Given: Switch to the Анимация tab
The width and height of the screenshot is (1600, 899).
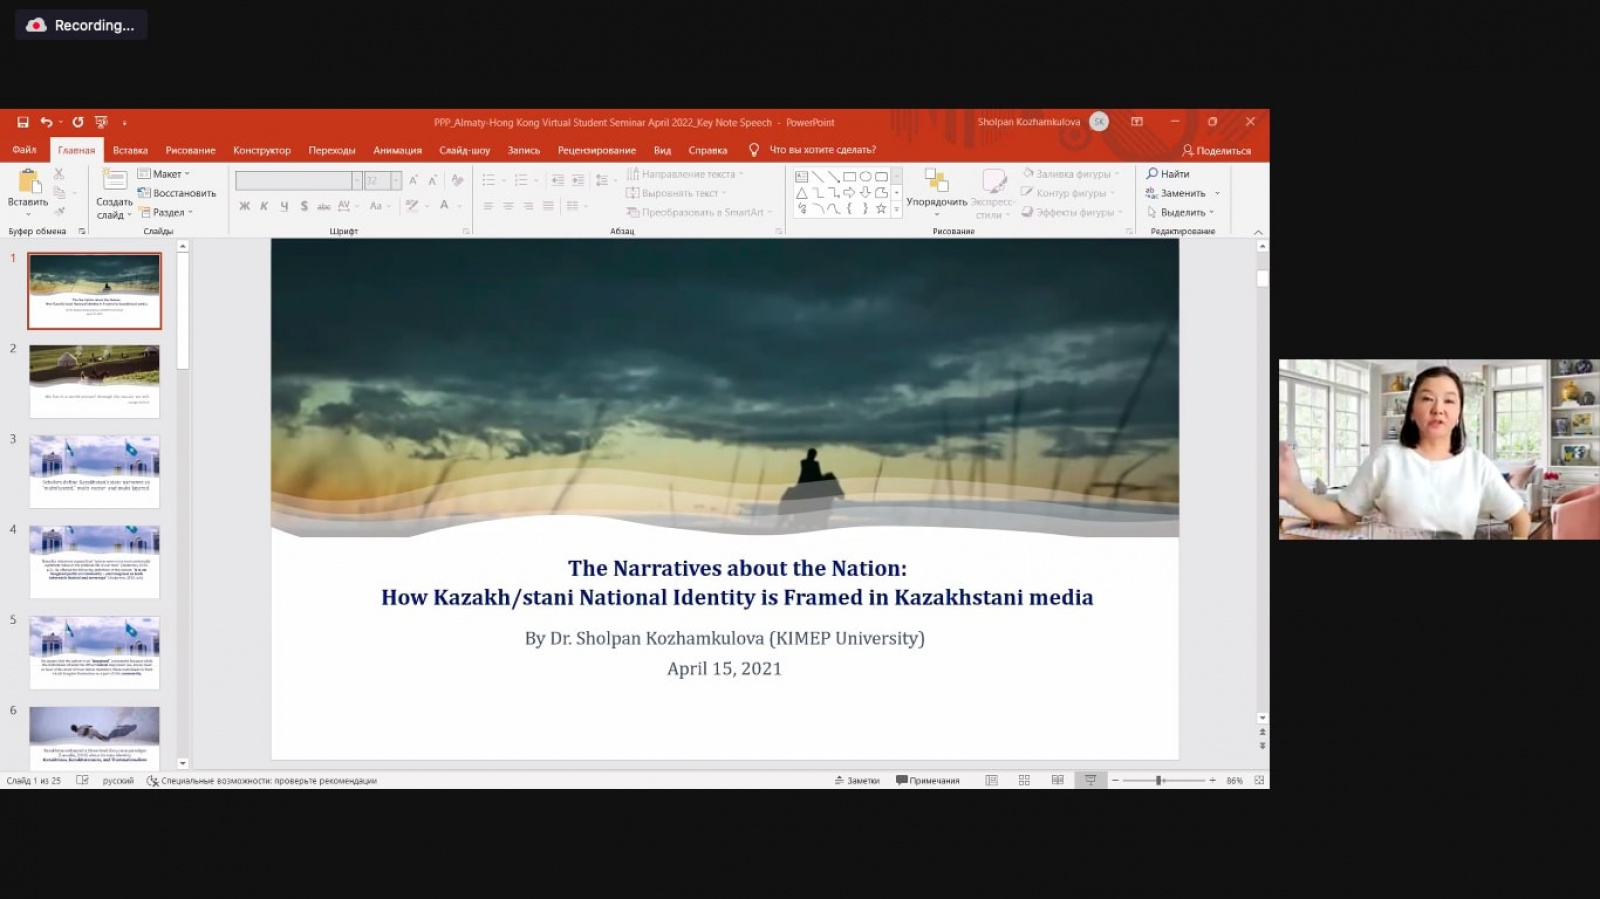Looking at the screenshot, I should point(397,150).
